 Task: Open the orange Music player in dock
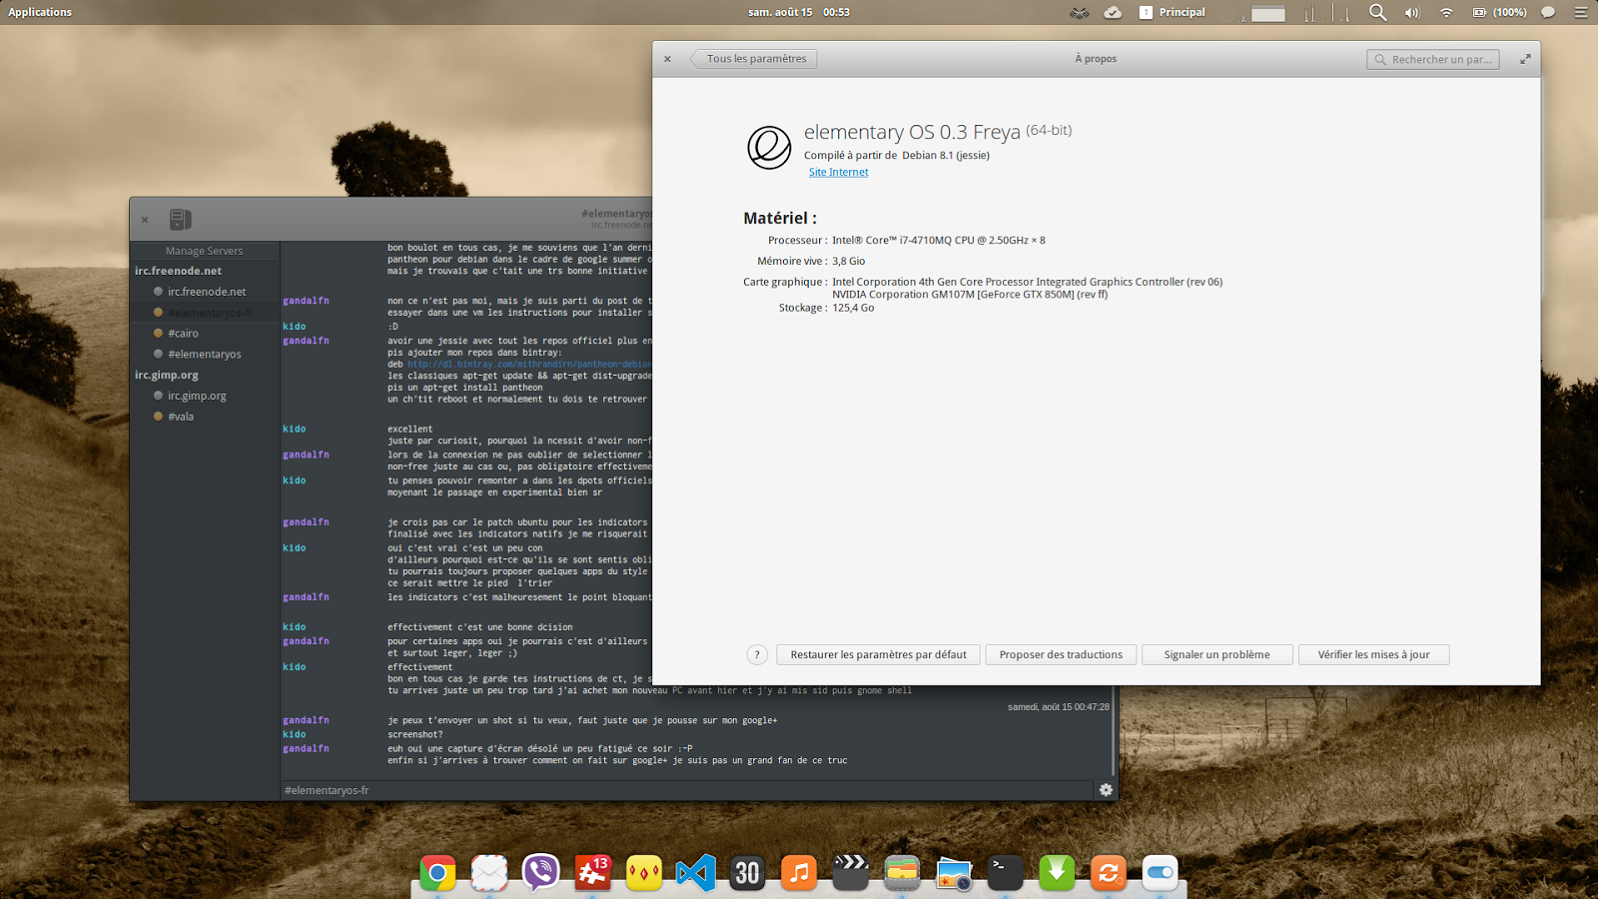coord(799,873)
